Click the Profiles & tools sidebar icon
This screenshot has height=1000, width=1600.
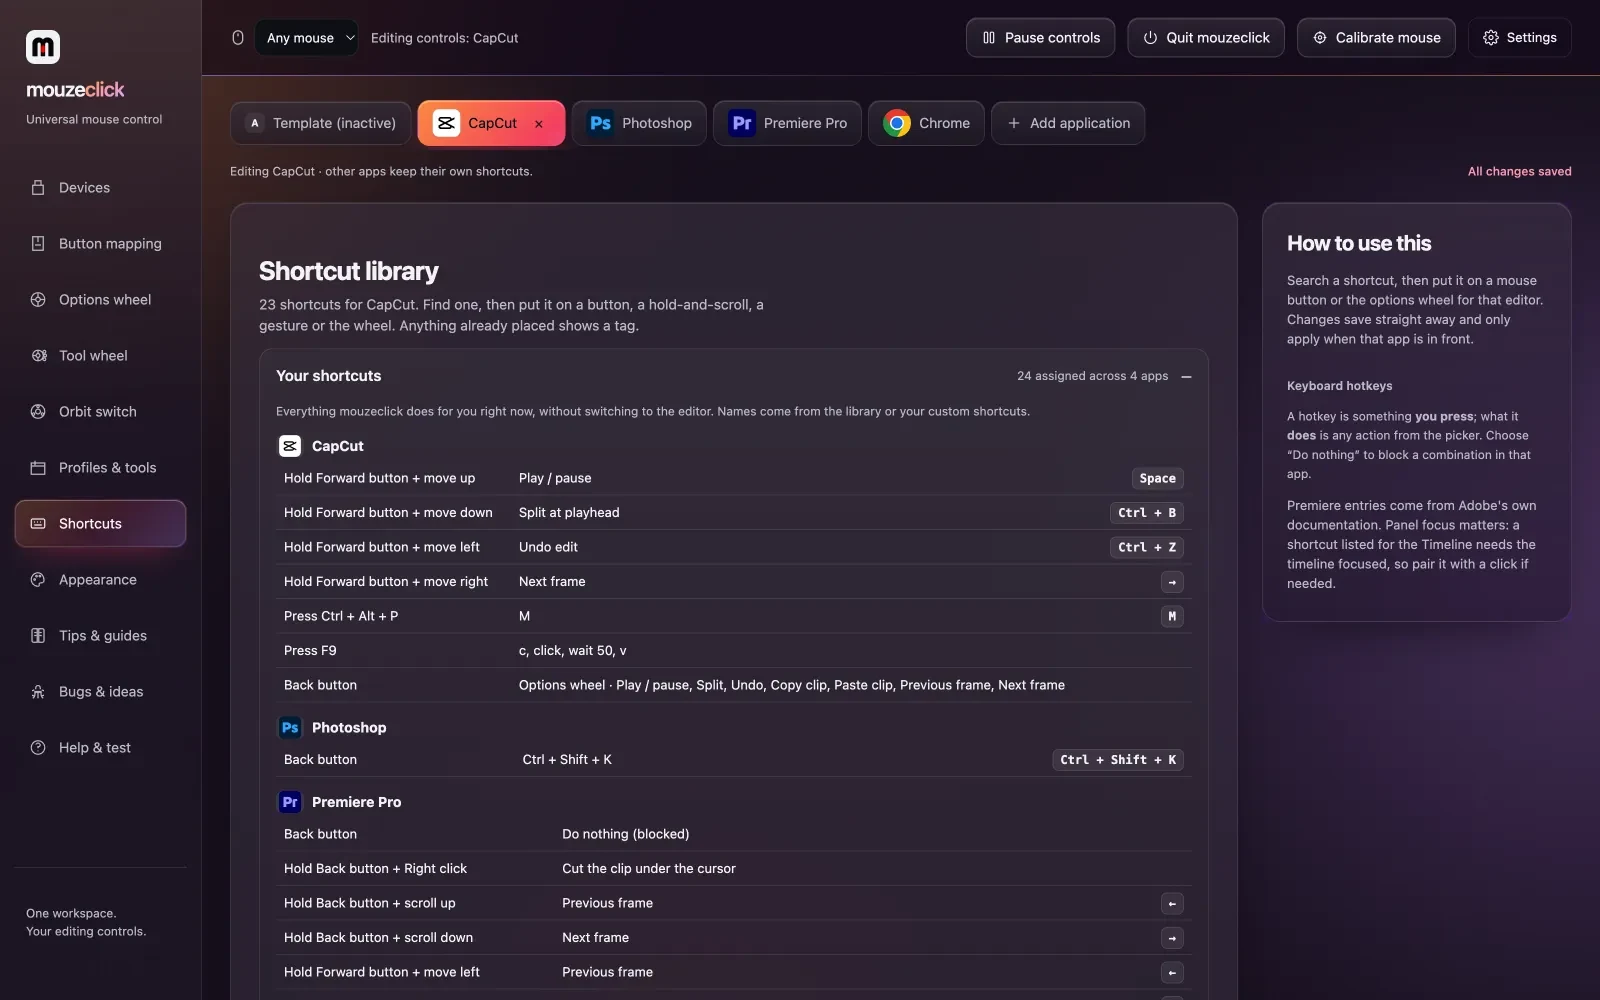pos(38,468)
